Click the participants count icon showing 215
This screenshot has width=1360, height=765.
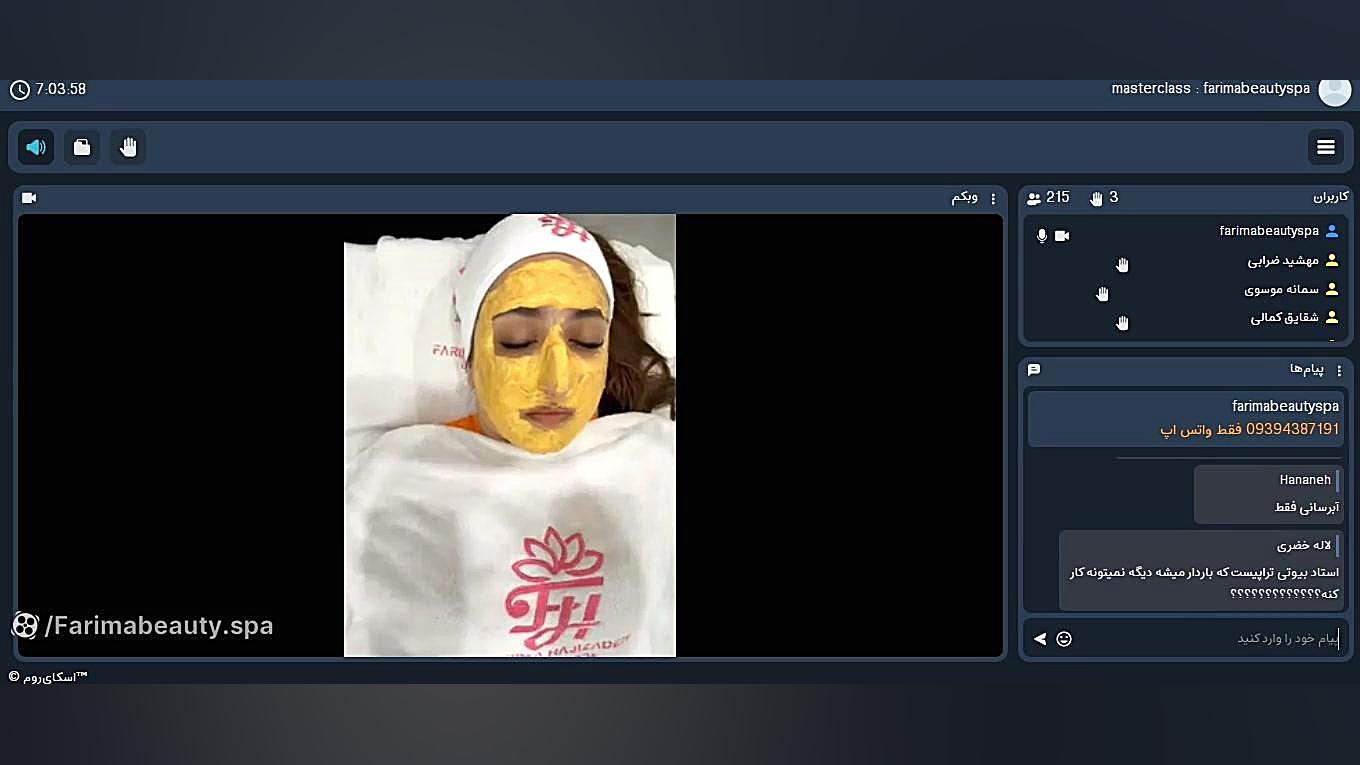point(1034,198)
